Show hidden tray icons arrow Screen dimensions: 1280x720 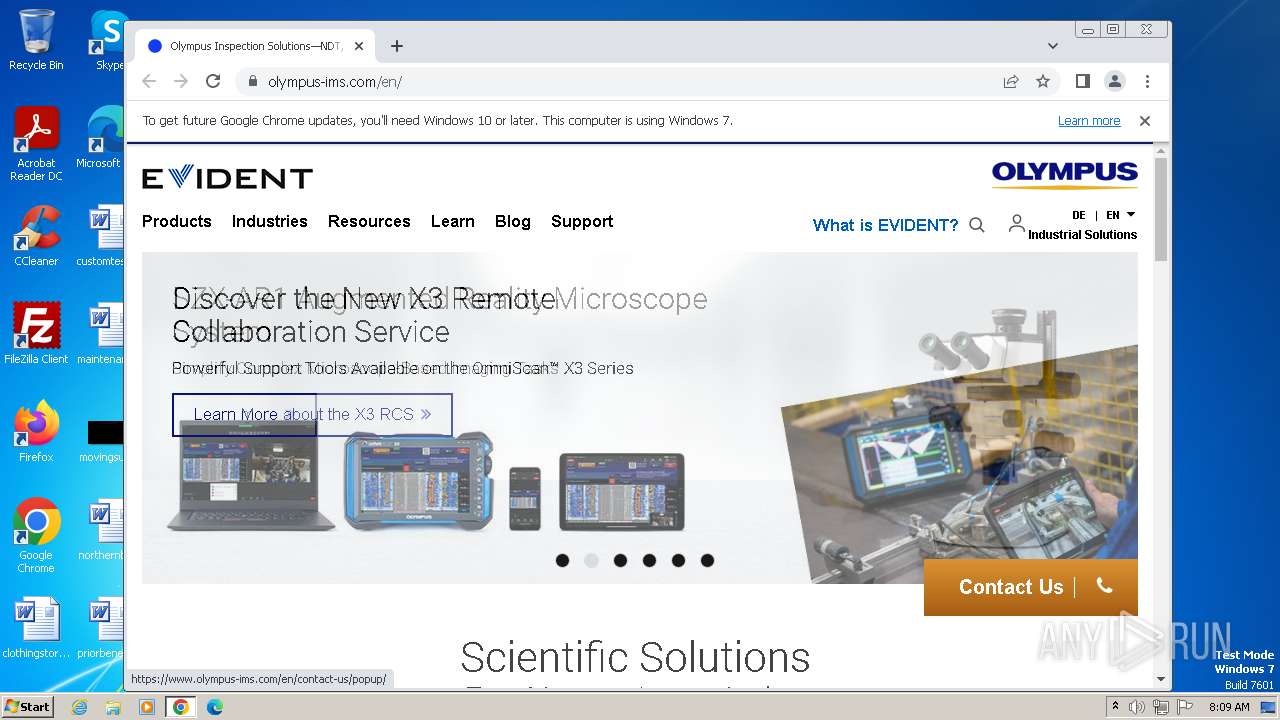pyautogui.click(x=1115, y=706)
